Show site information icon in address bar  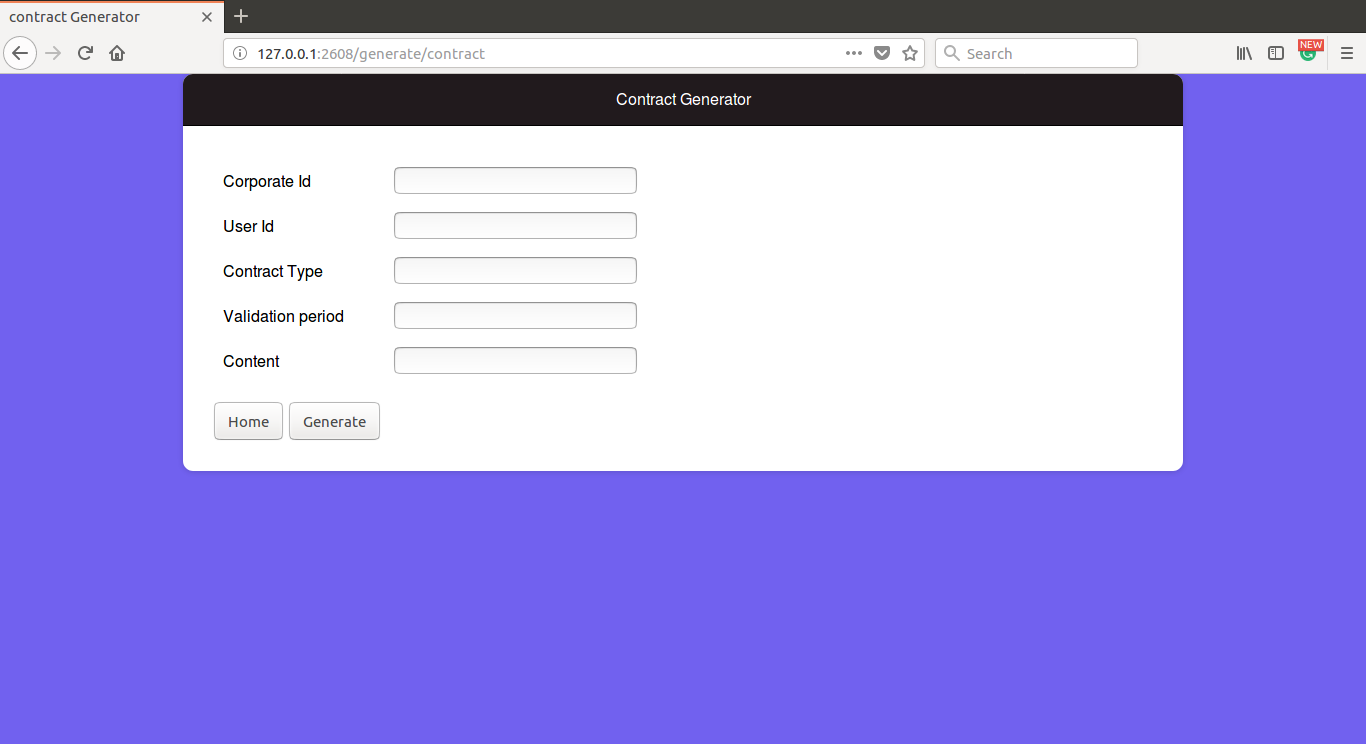pyautogui.click(x=240, y=53)
